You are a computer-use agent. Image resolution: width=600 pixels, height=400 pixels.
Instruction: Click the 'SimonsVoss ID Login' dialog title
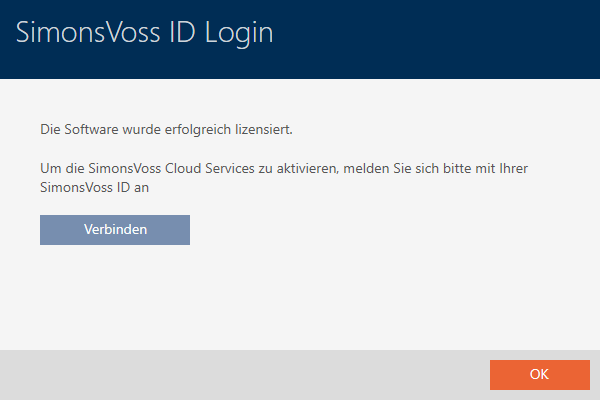[145, 34]
